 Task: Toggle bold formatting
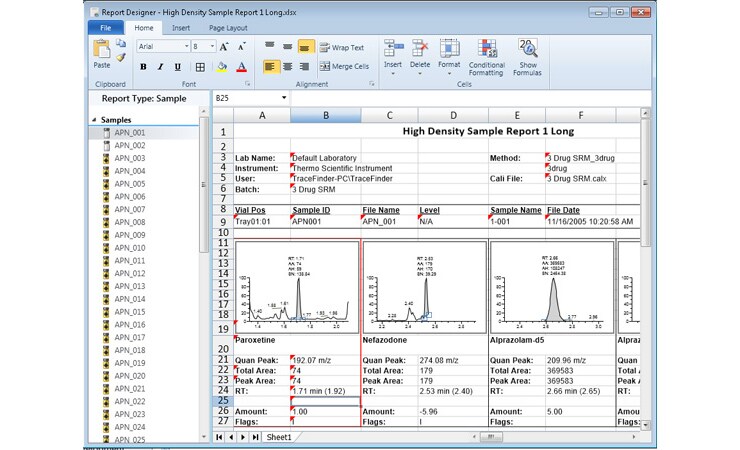click(143, 67)
